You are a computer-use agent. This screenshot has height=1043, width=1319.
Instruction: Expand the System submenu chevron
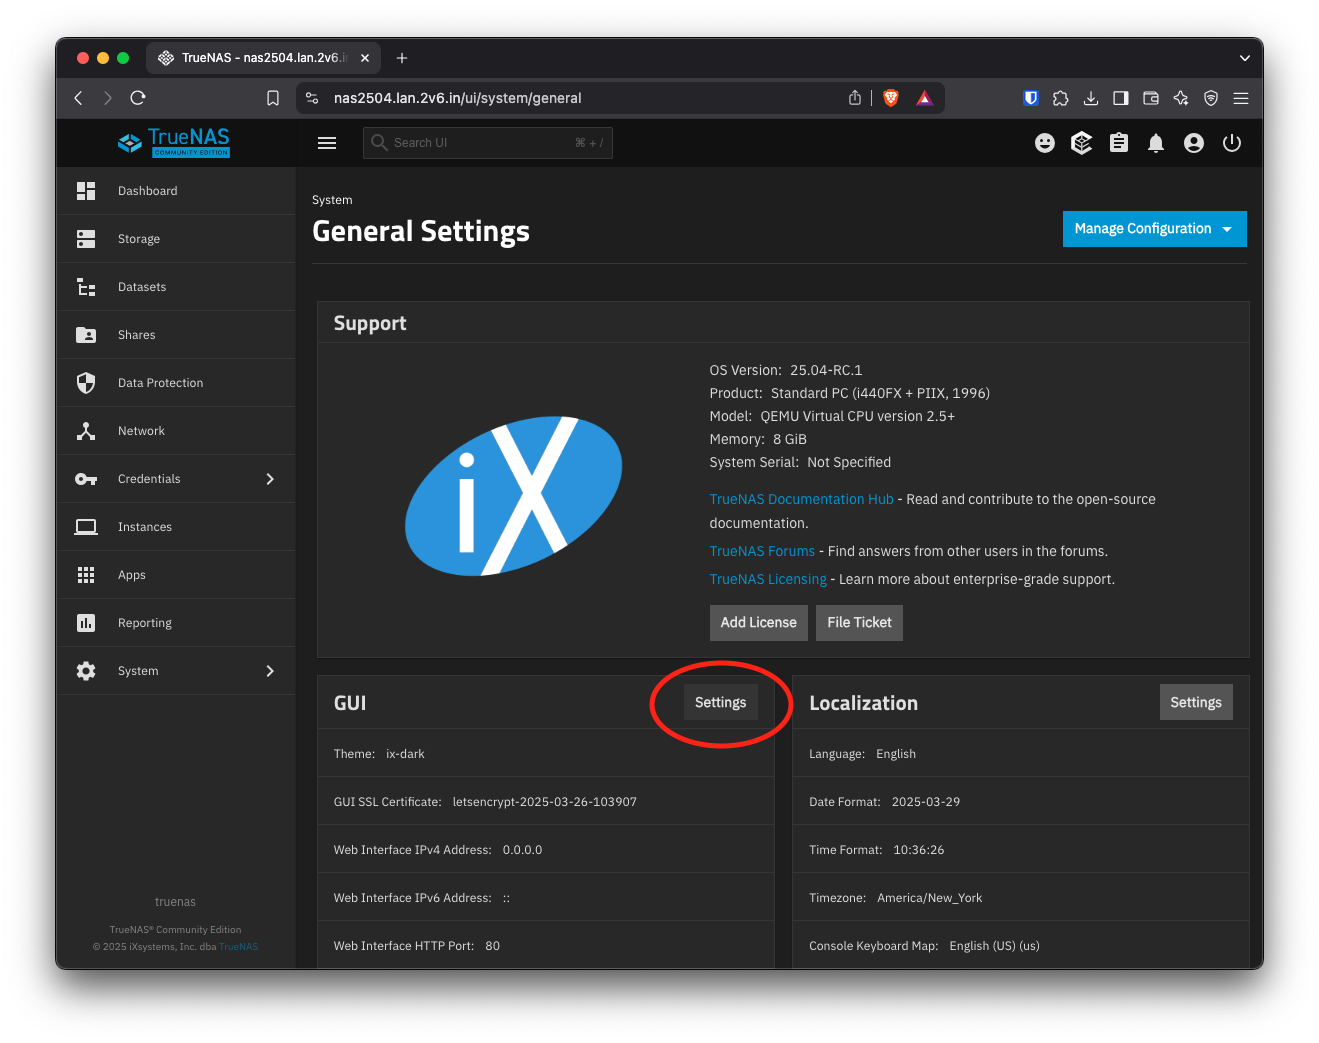[270, 671]
